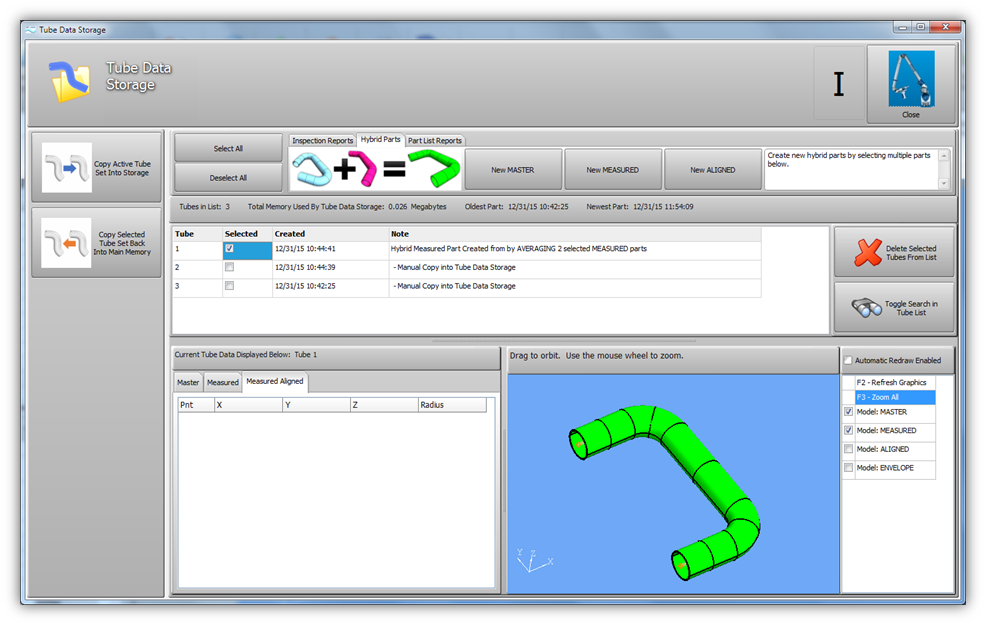
Task: Click the Tube Data Storage folder icon
Action: pos(72,80)
